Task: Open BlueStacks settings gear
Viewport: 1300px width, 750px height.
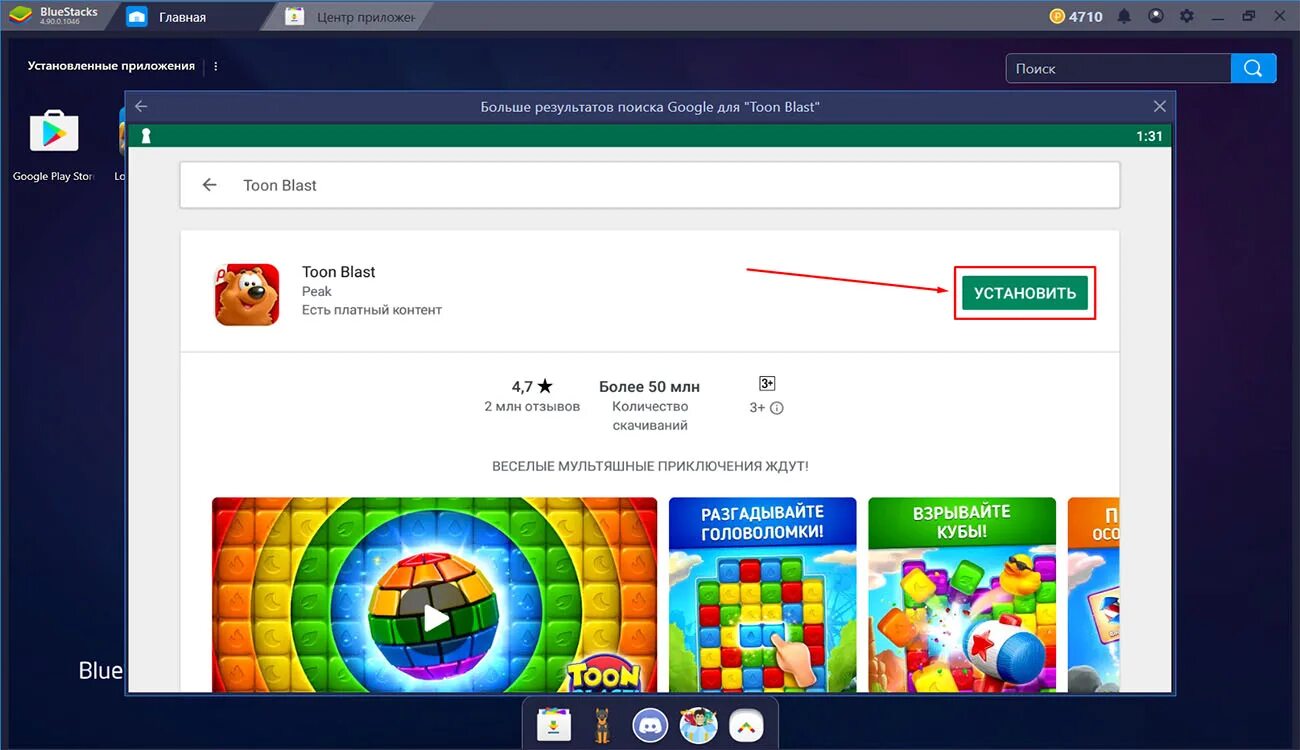Action: [x=1187, y=16]
